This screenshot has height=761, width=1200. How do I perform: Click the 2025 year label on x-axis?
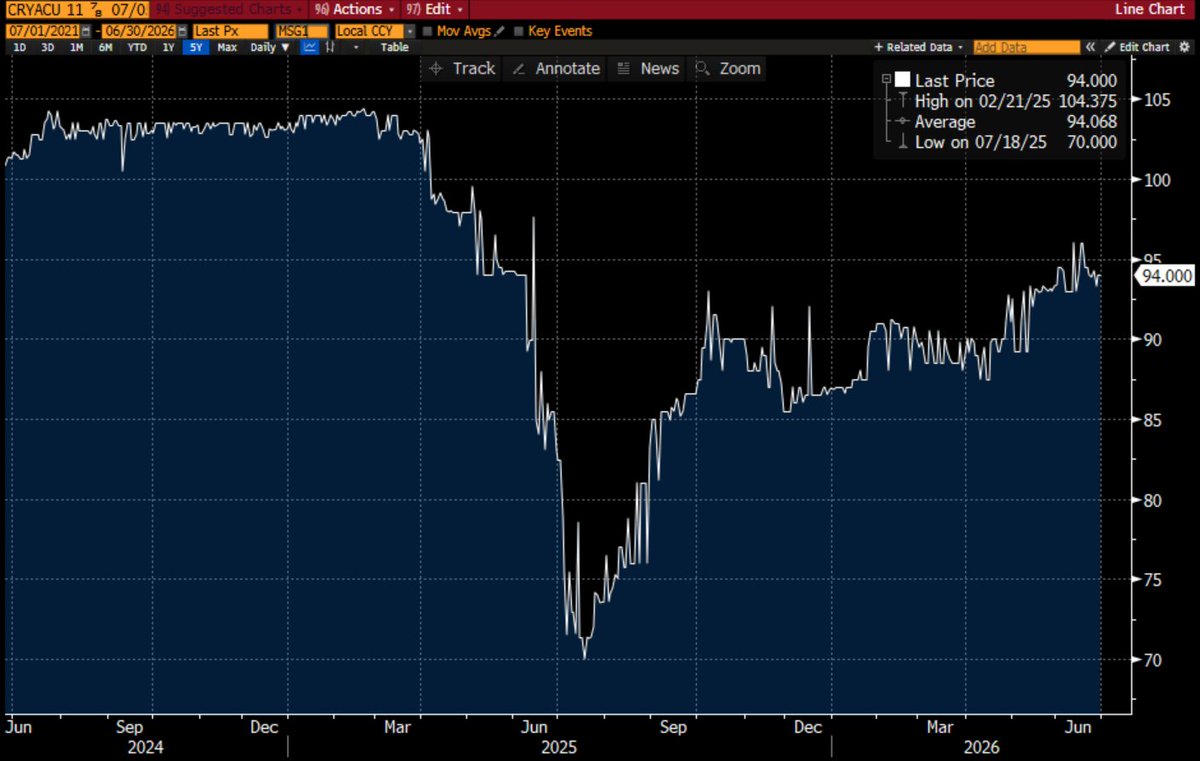coord(559,747)
